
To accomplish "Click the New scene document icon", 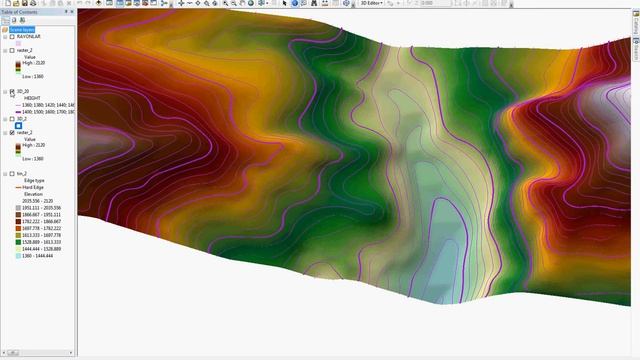I will coord(8,3).
